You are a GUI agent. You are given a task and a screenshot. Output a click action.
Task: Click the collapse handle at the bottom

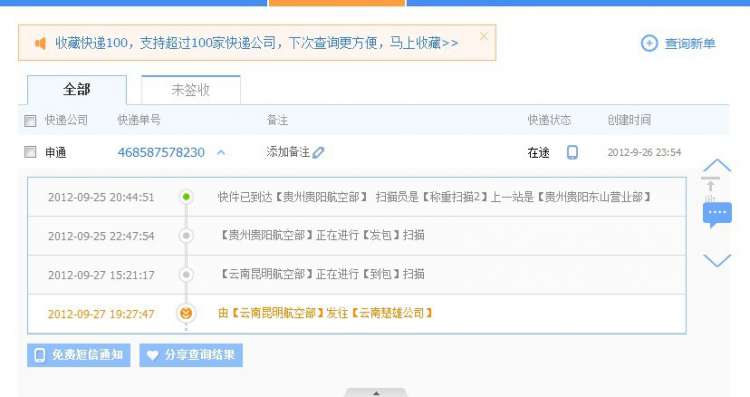click(x=376, y=393)
